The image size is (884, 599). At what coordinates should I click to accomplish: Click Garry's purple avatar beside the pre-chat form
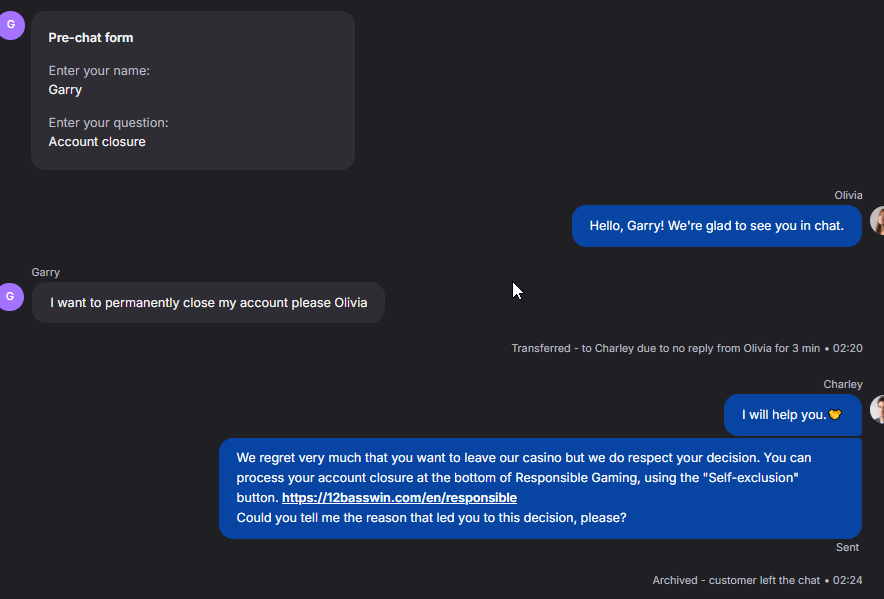(x=11, y=25)
